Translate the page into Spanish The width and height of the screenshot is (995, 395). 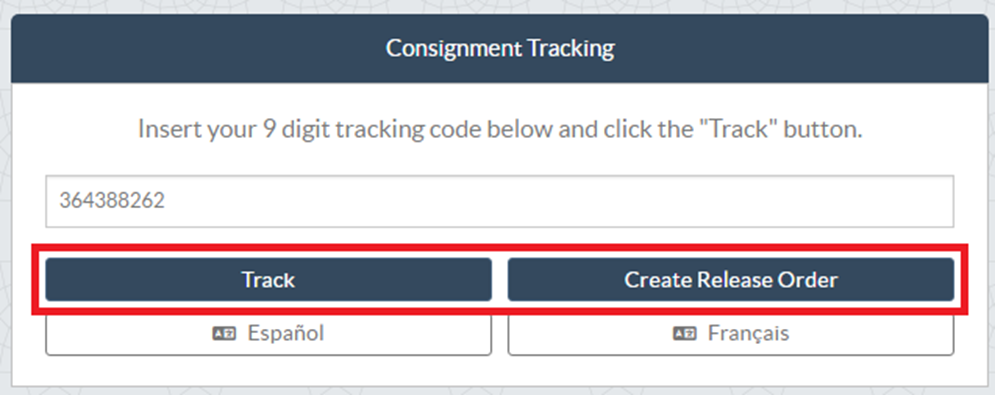click(268, 334)
